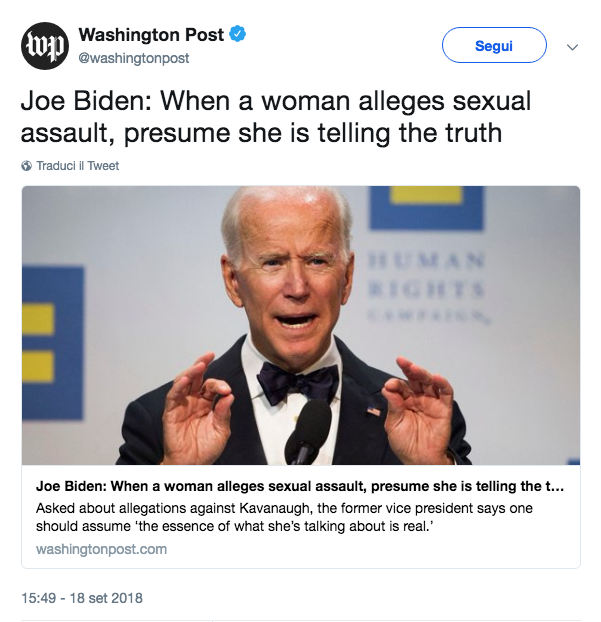Open the article card photo
The height and width of the screenshot is (622, 601).
[x=300, y=325]
